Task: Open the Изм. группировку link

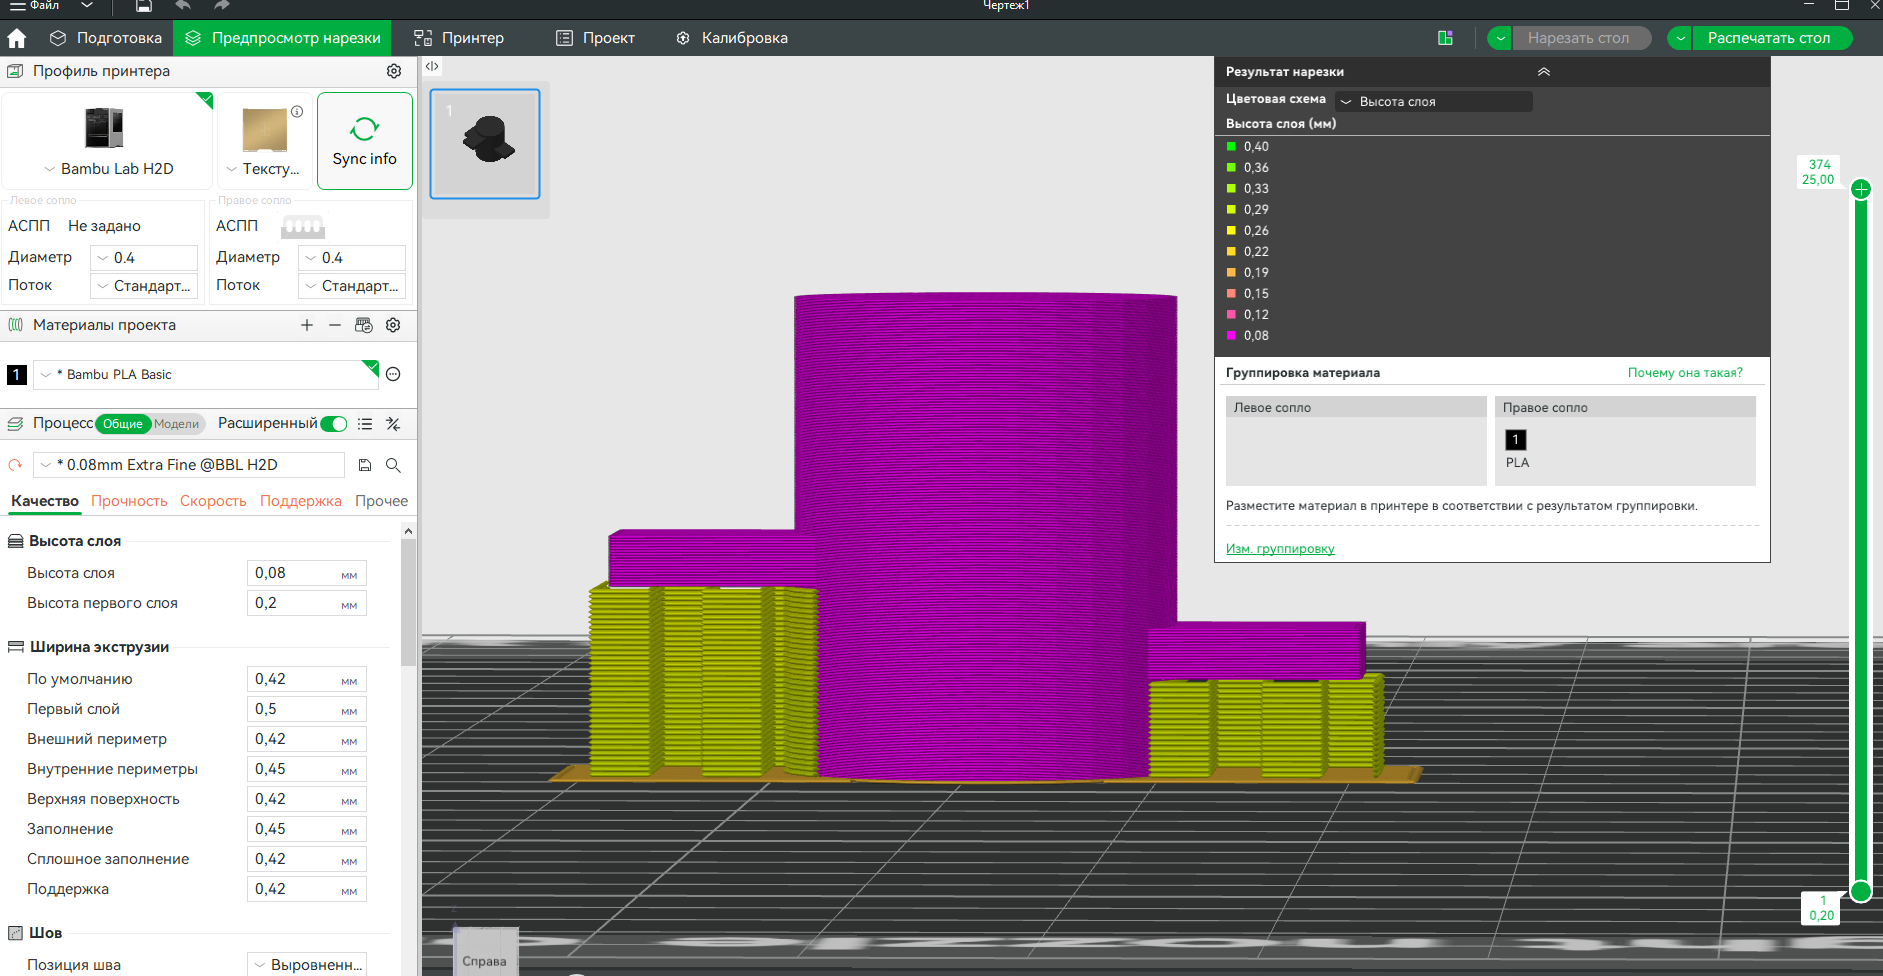Action: [x=1280, y=549]
